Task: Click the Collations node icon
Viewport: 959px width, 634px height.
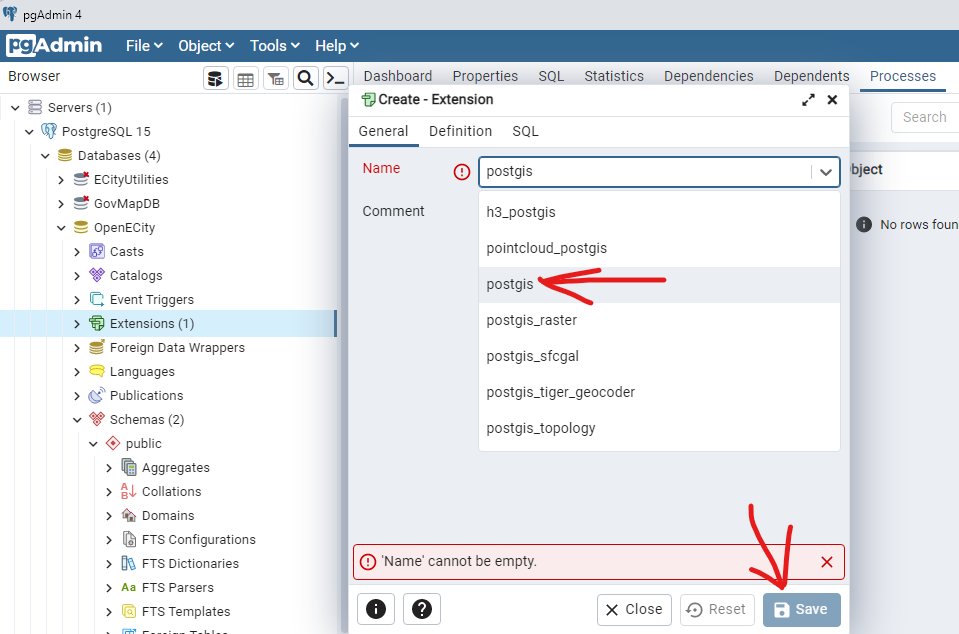Action: tap(128, 491)
